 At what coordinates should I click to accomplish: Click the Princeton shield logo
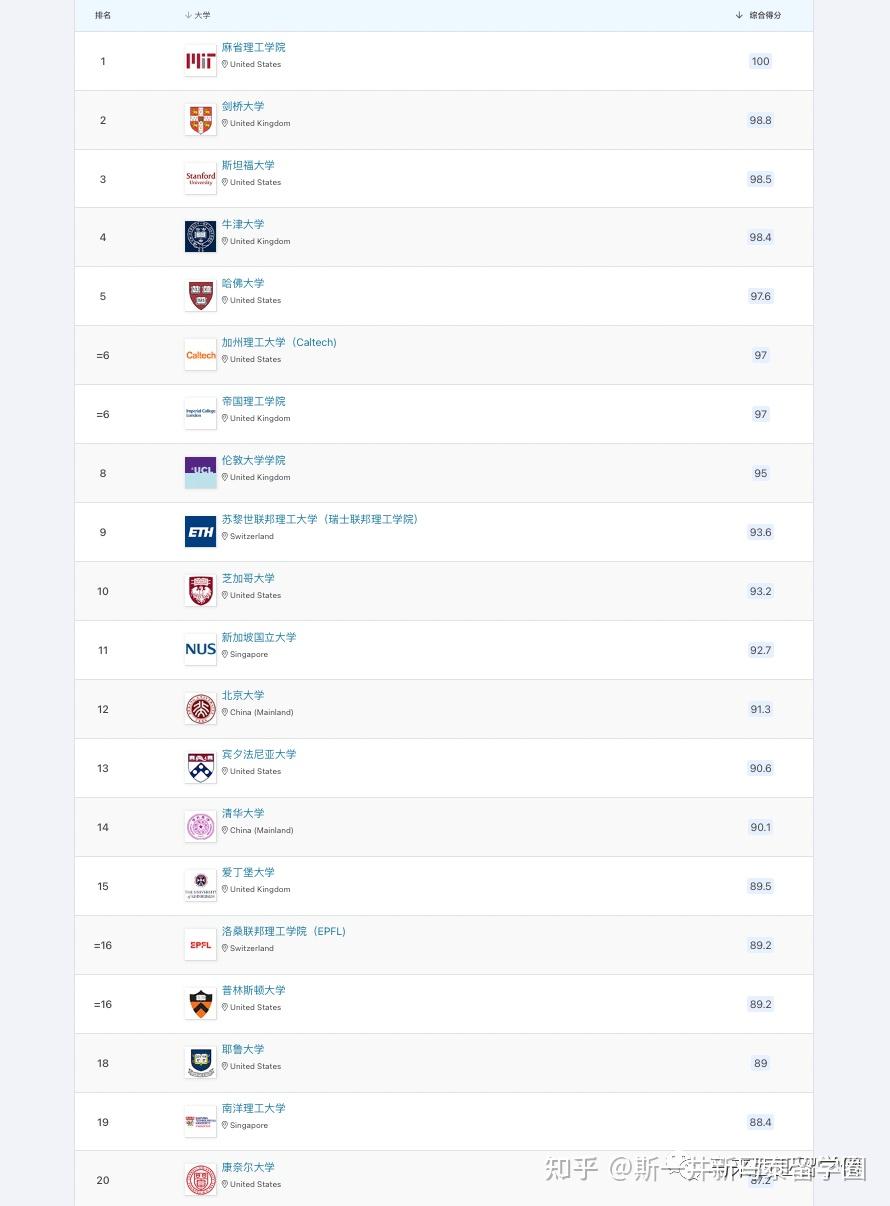[x=200, y=1004]
